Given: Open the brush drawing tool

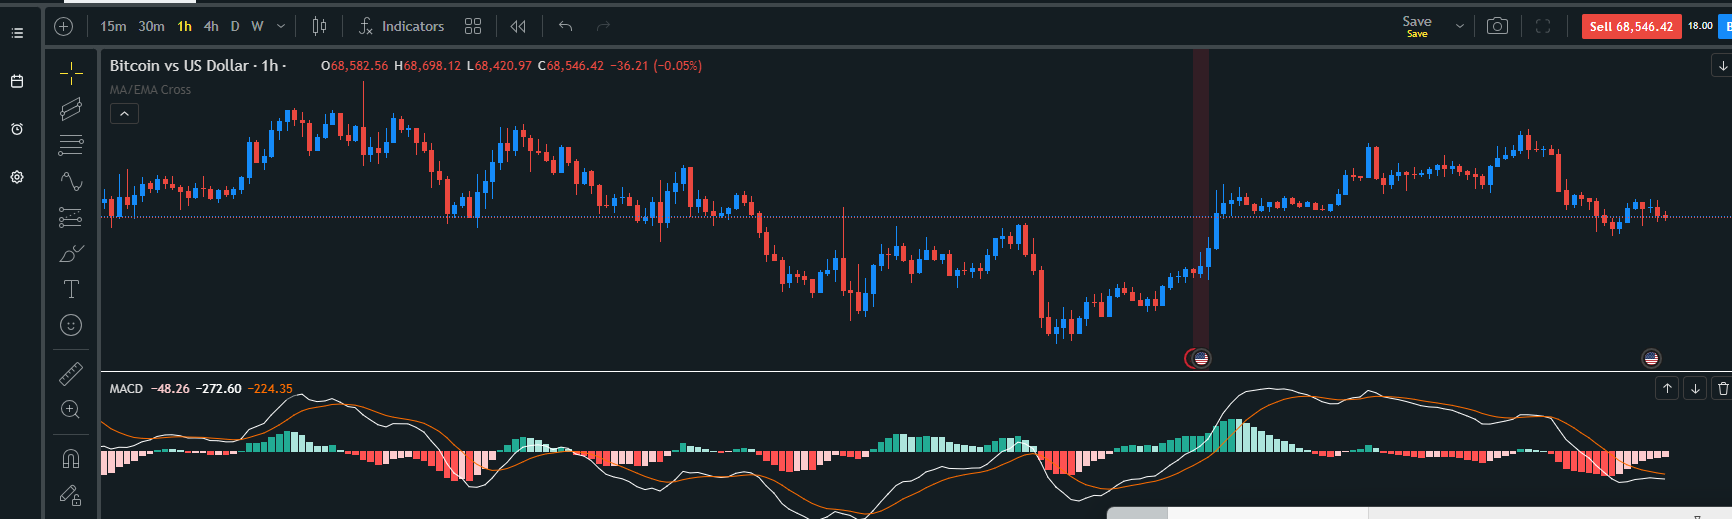Looking at the screenshot, I should 71,253.
